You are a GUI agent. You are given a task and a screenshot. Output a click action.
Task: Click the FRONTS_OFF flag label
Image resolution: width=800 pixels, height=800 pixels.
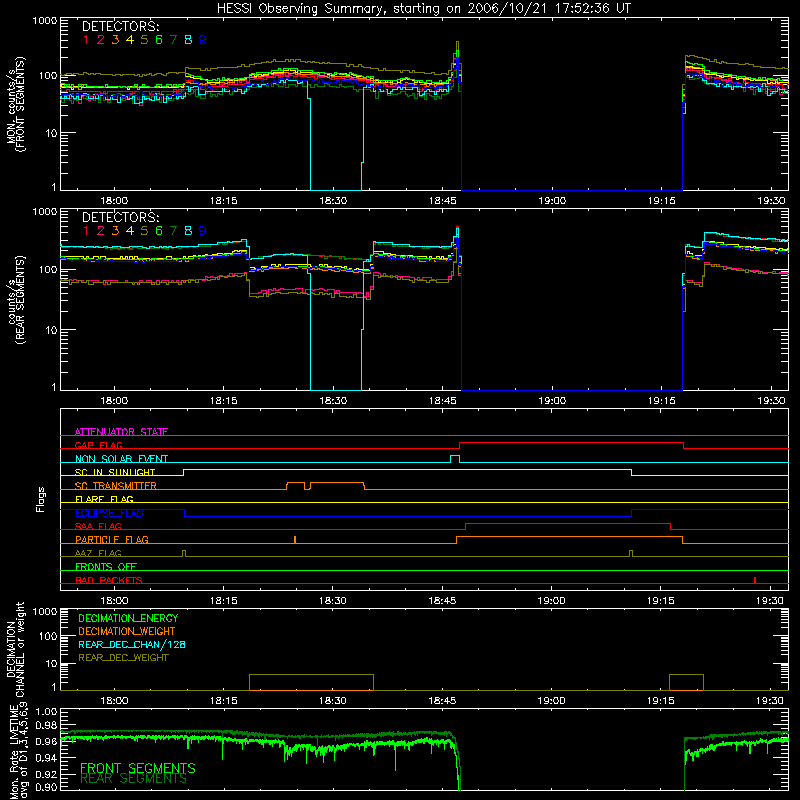pyautogui.click(x=106, y=566)
